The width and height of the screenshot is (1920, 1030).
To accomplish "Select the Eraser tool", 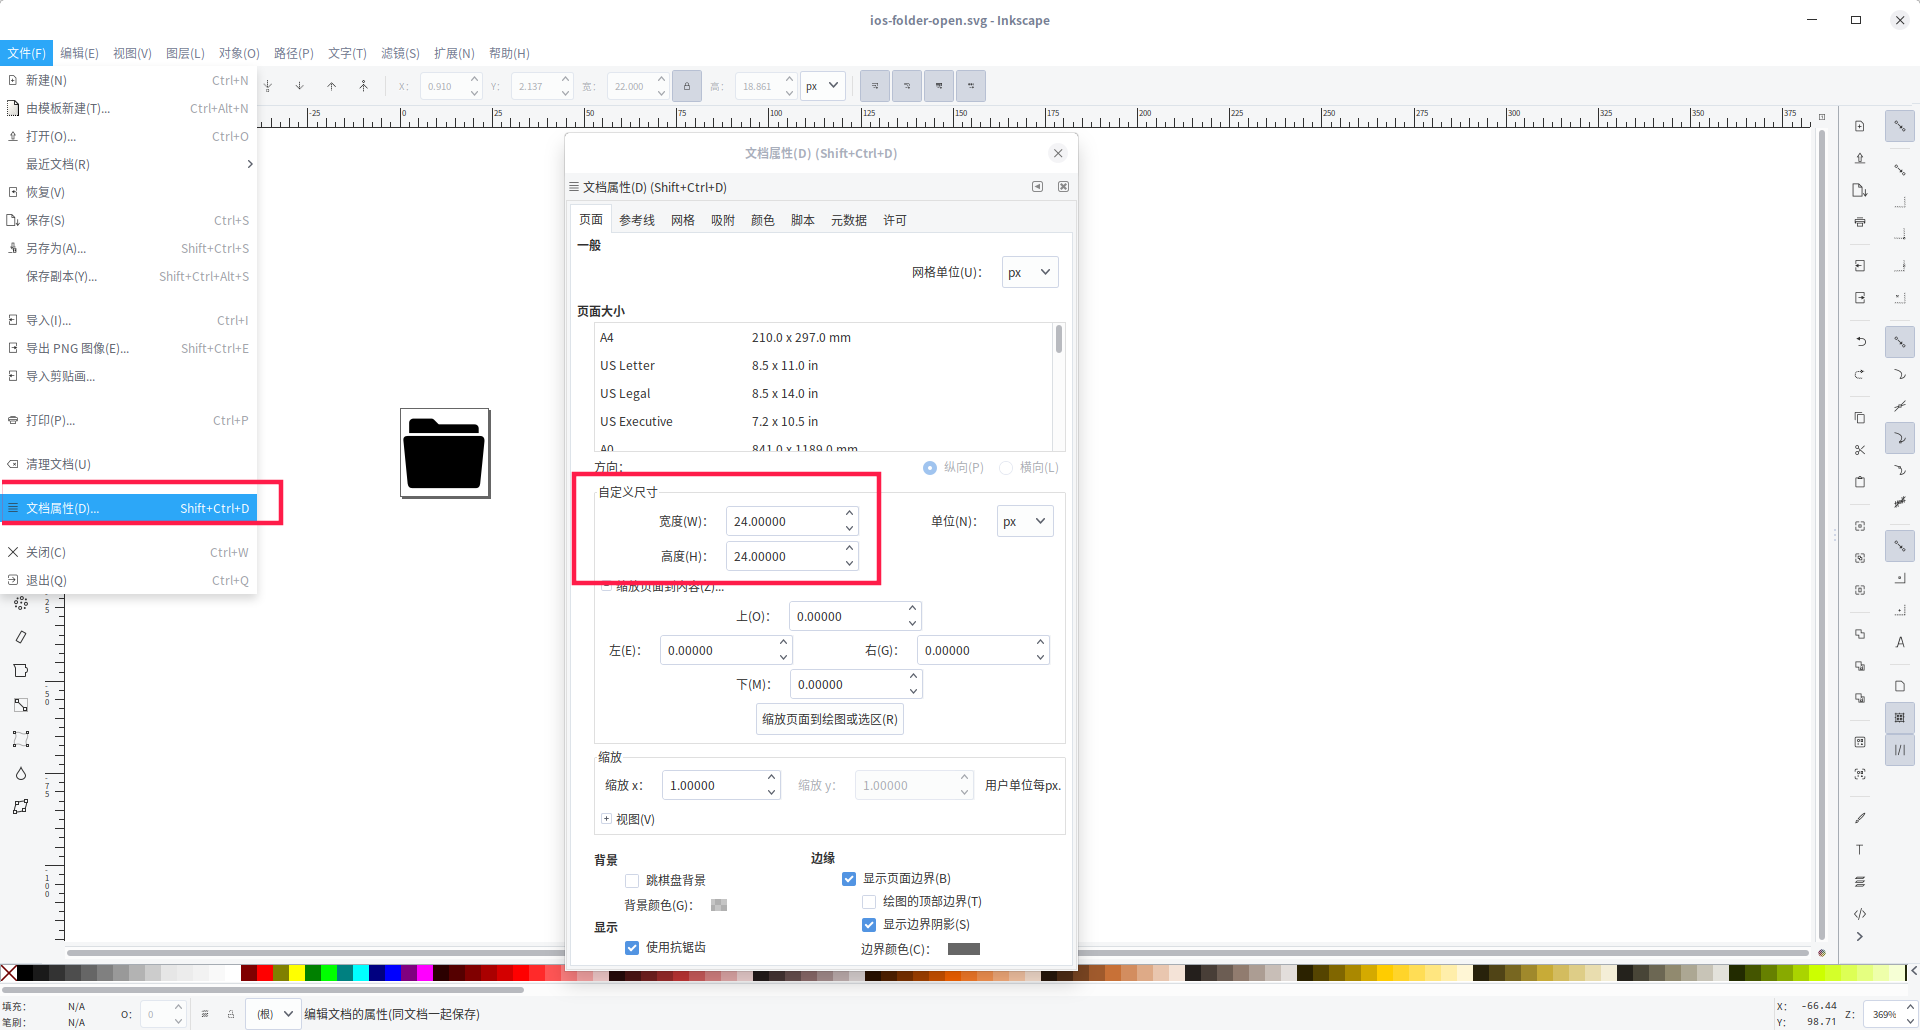I will click(x=21, y=637).
